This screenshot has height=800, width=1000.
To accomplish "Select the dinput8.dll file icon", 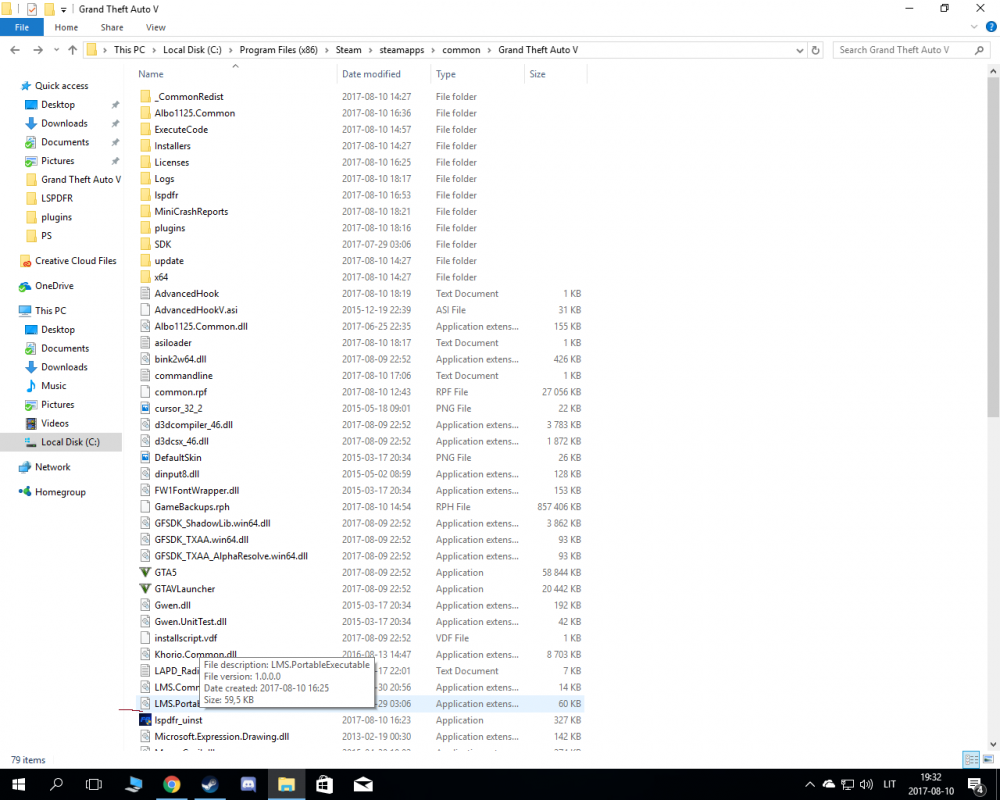I will [x=145, y=474].
